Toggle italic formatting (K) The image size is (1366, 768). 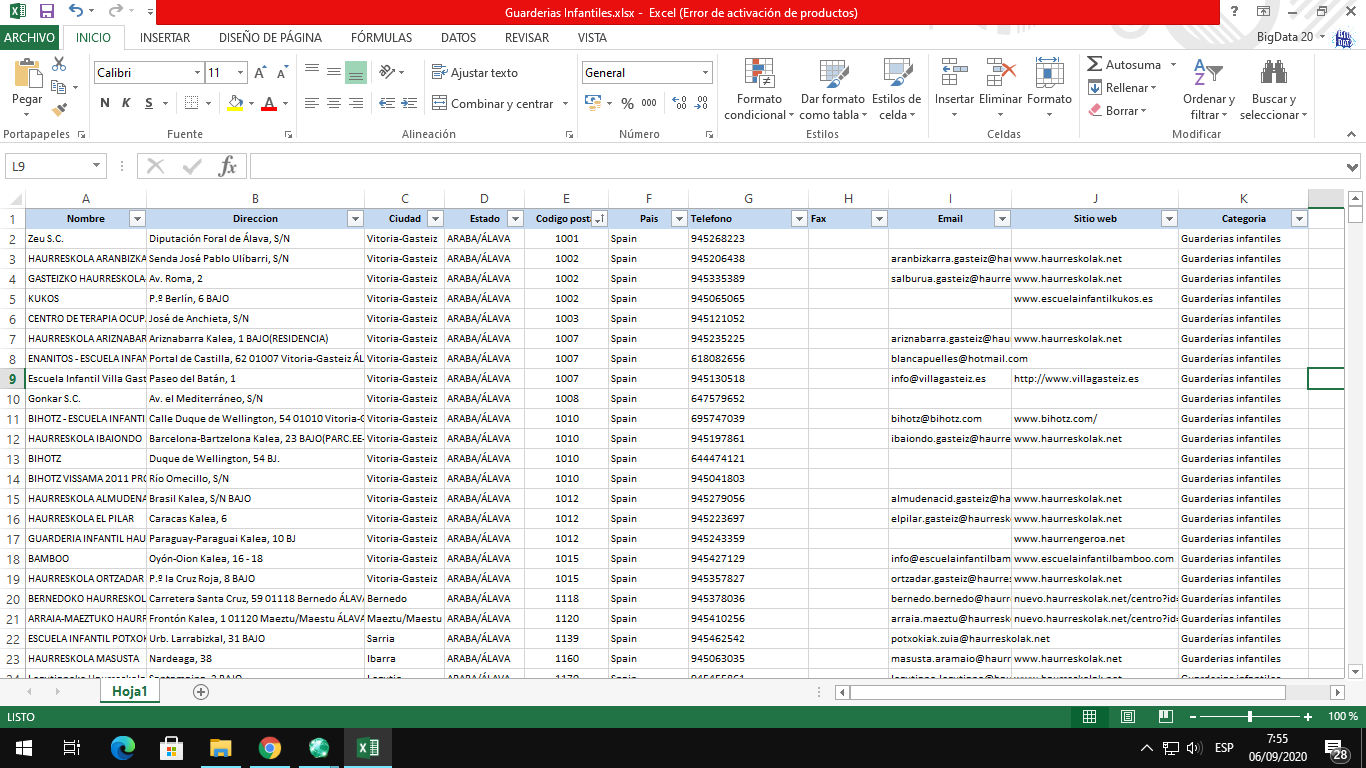point(126,103)
